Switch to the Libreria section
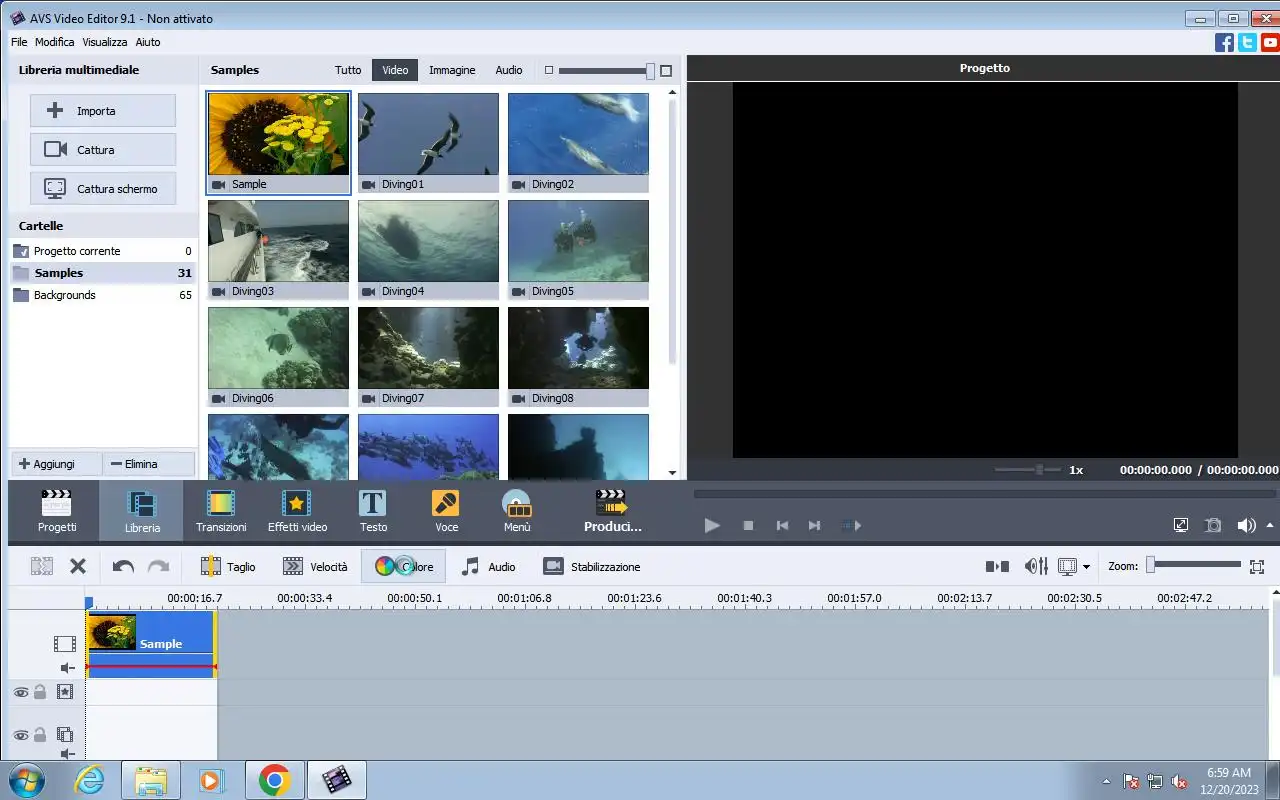 142,511
